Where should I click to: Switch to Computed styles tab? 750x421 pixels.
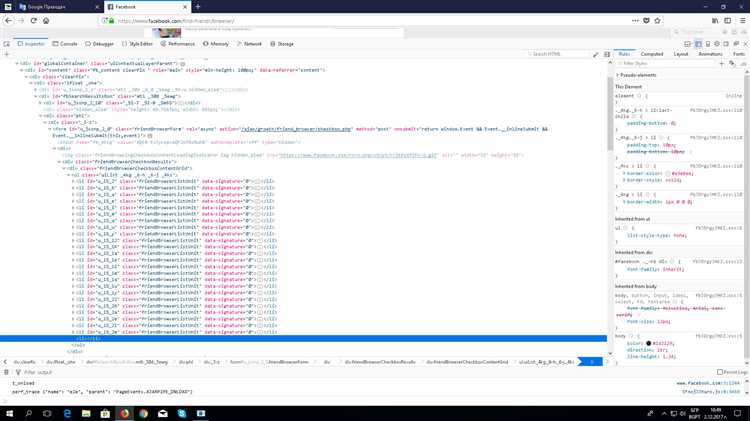651,54
